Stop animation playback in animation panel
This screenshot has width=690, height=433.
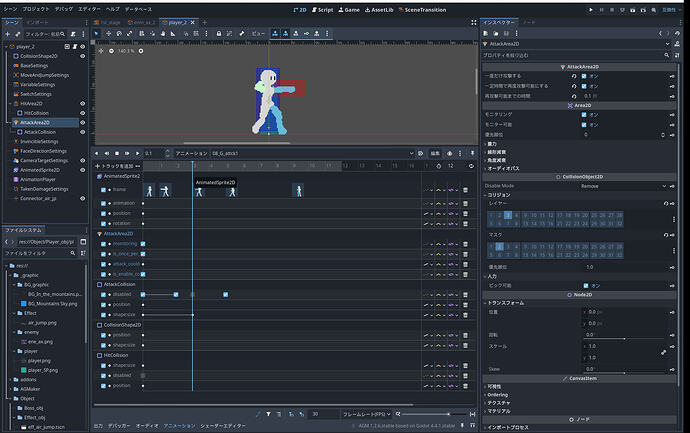coord(117,153)
